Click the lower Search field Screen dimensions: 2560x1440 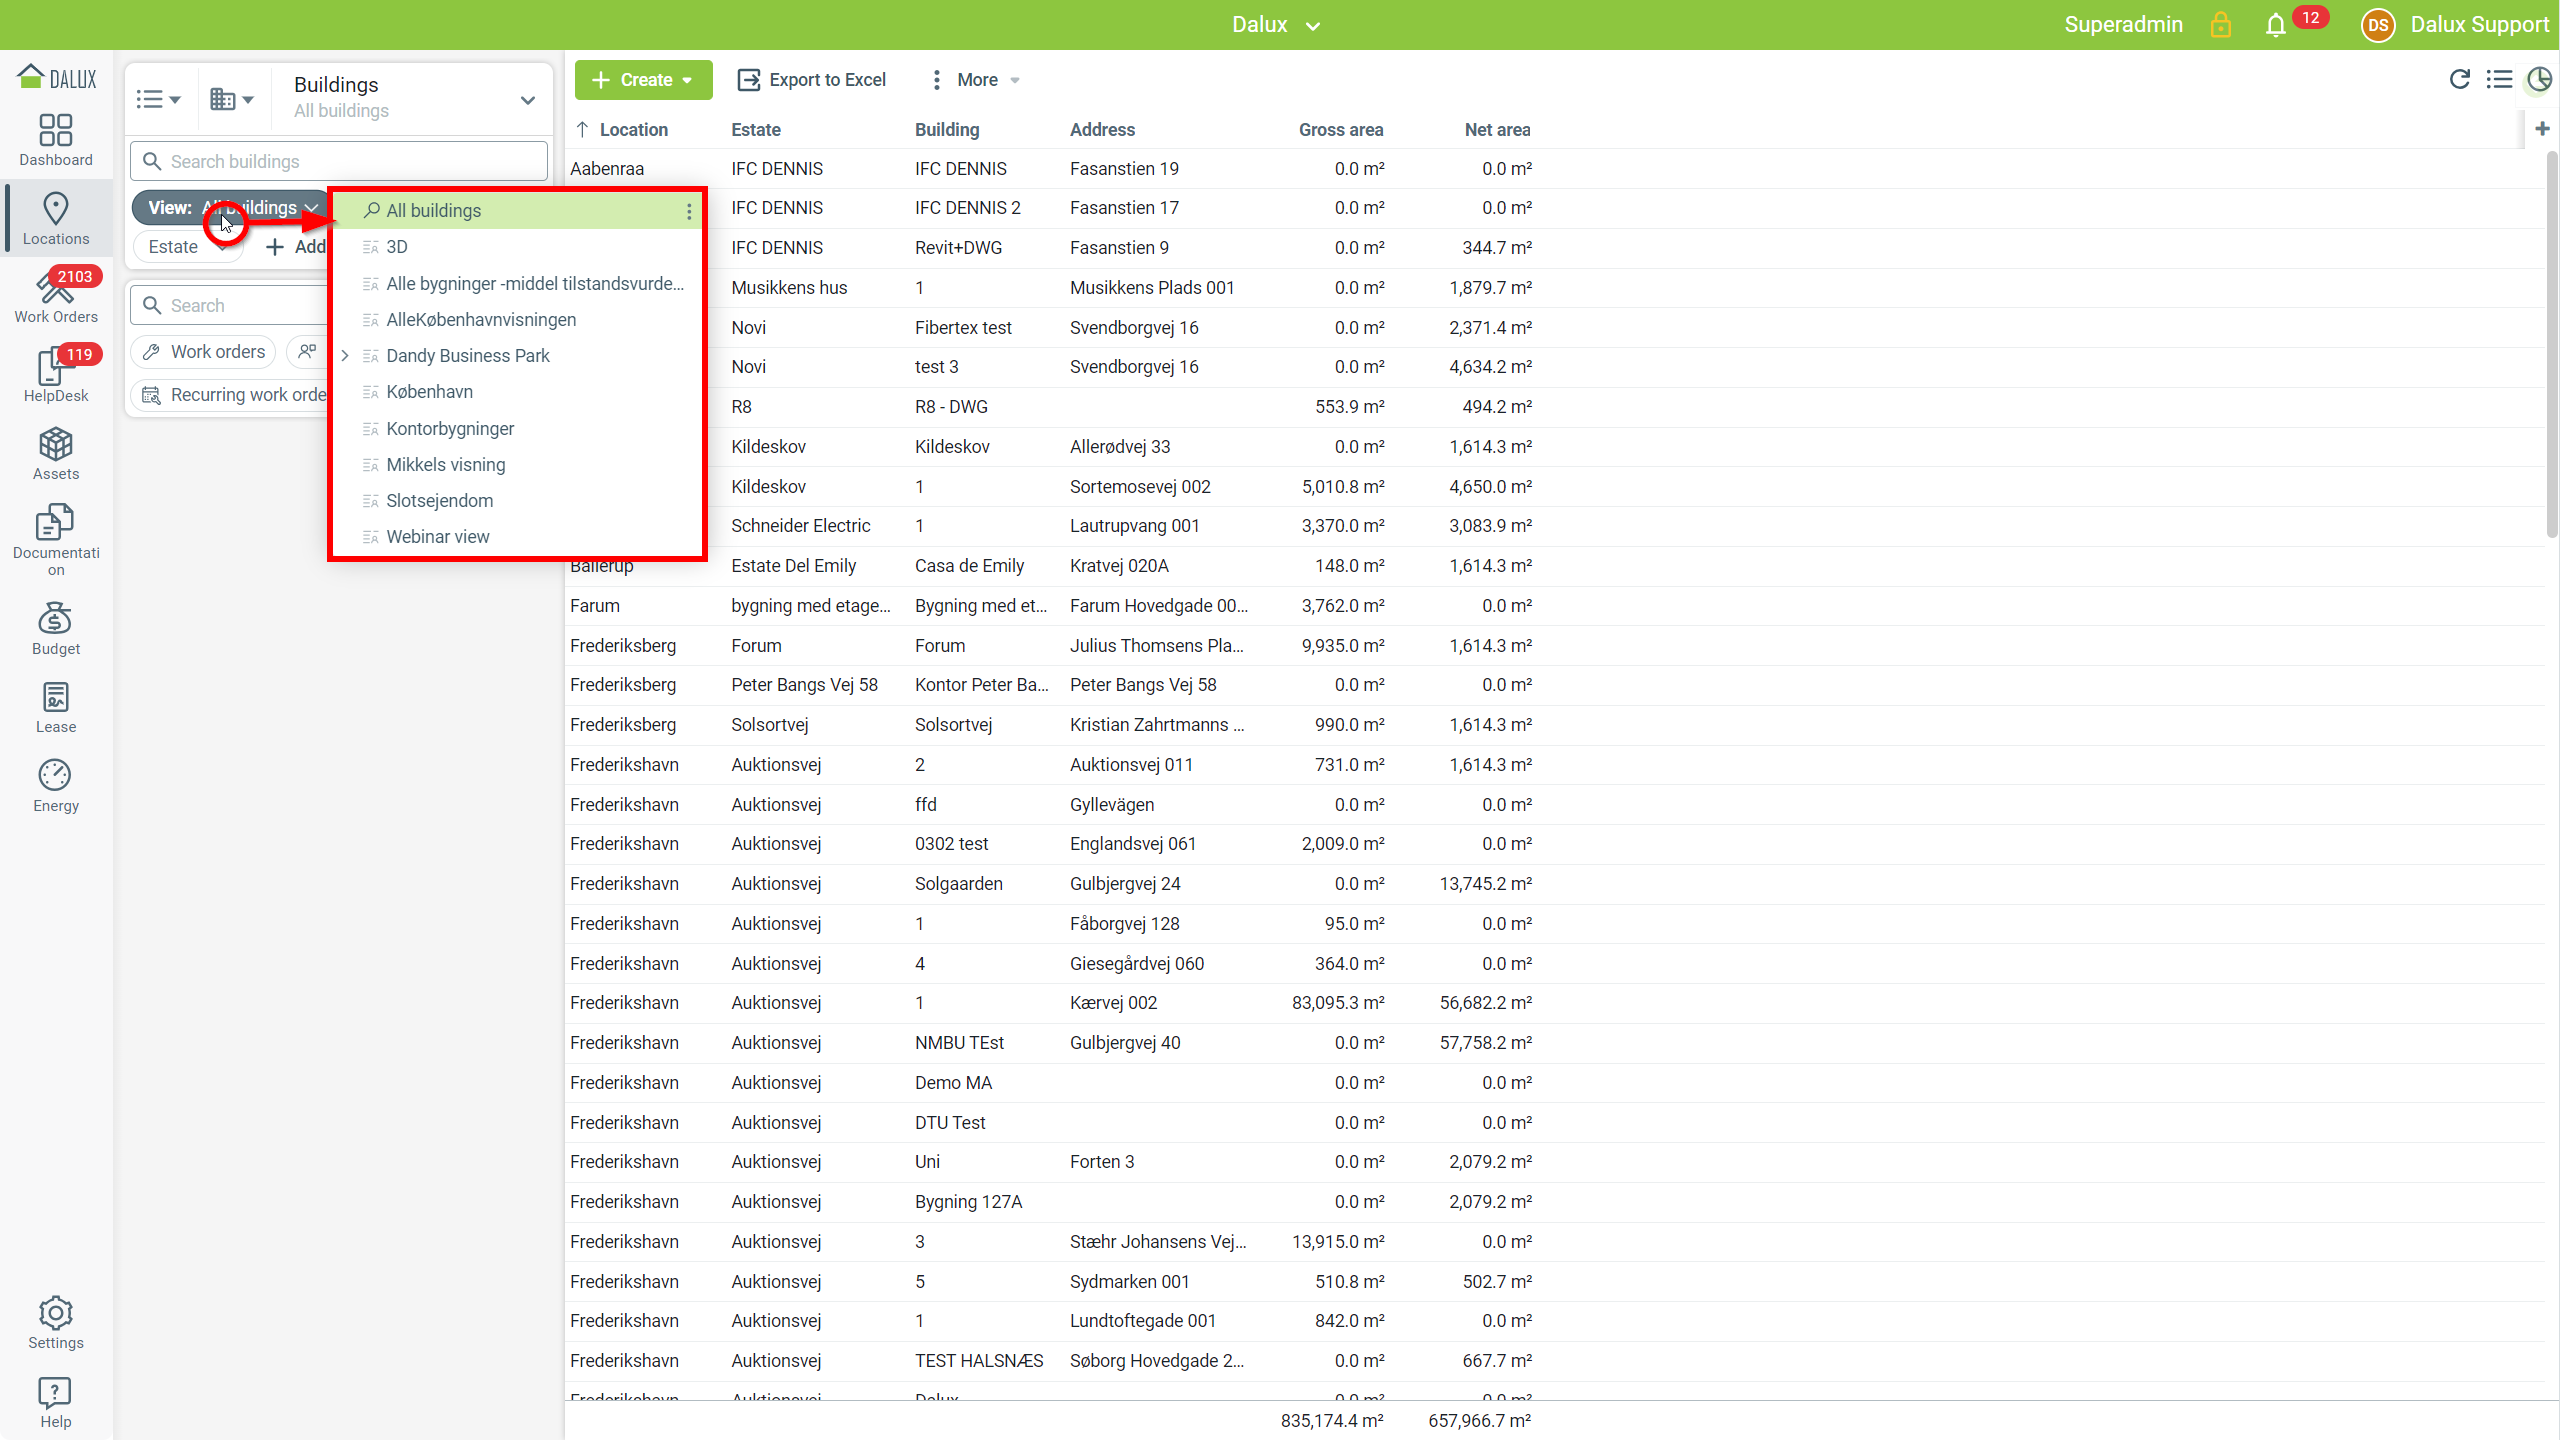pyautogui.click(x=230, y=306)
